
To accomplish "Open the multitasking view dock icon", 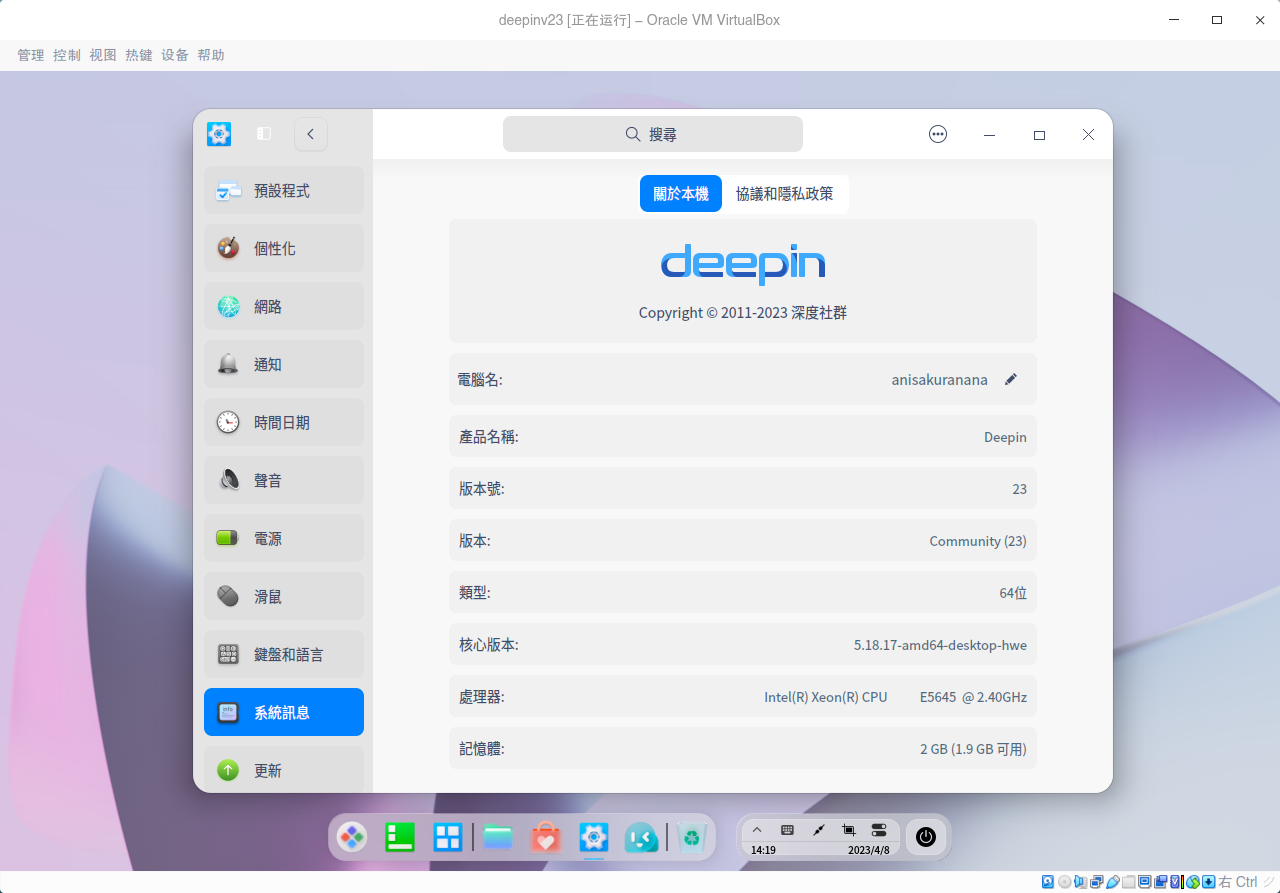I will 448,837.
